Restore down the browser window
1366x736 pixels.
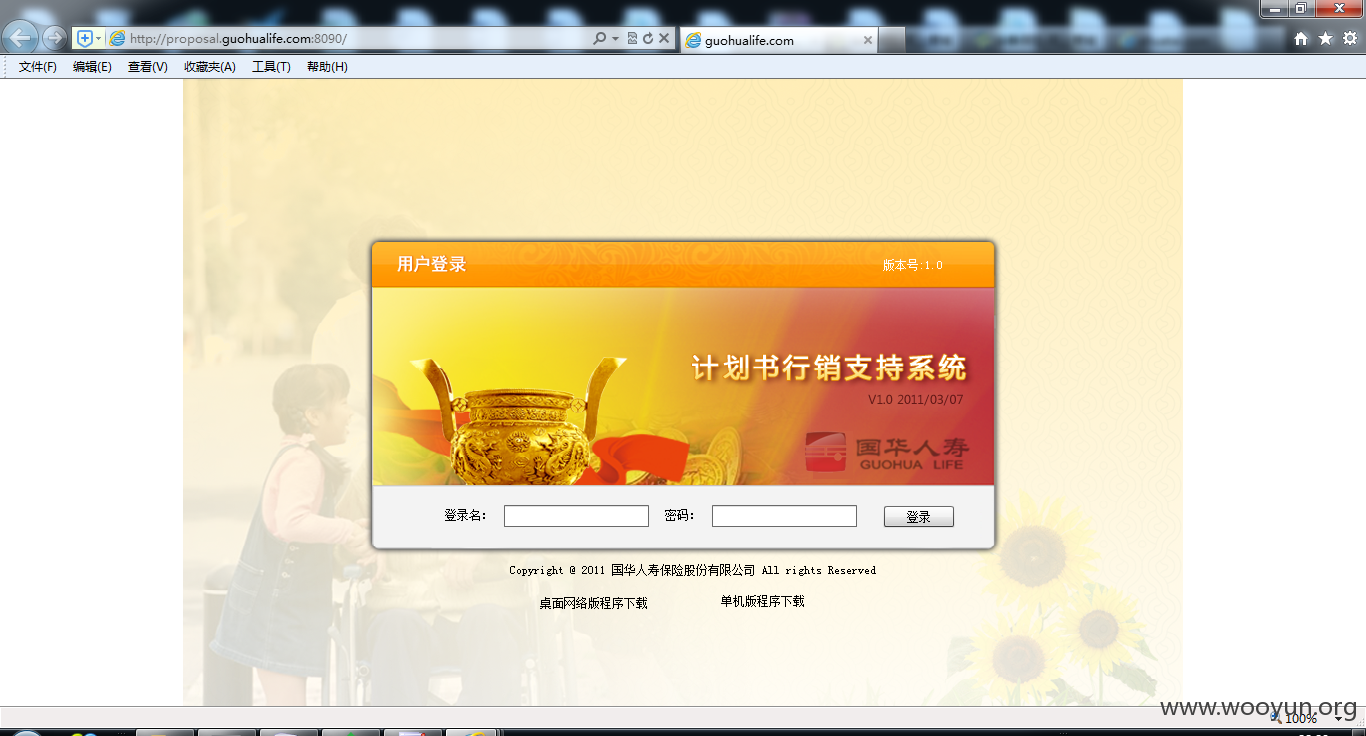1300,8
